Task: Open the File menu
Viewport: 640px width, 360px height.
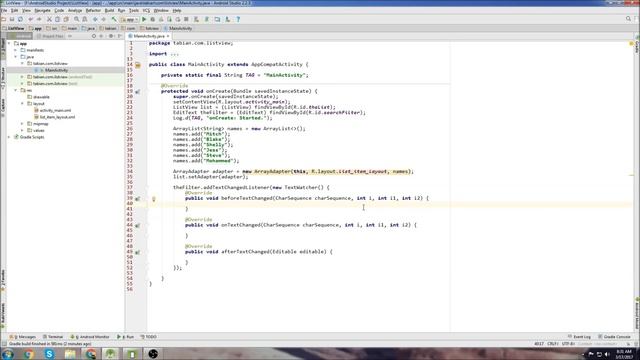Action: coord(4,11)
